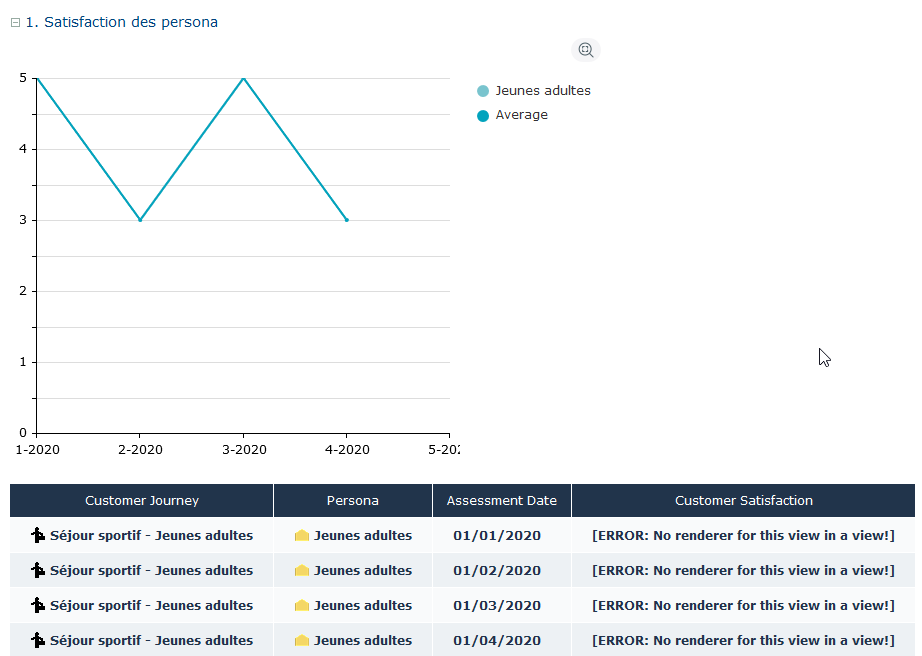Click the journey icon in the 01/03/2020 row
922x656 pixels.
pyautogui.click(x=38, y=606)
